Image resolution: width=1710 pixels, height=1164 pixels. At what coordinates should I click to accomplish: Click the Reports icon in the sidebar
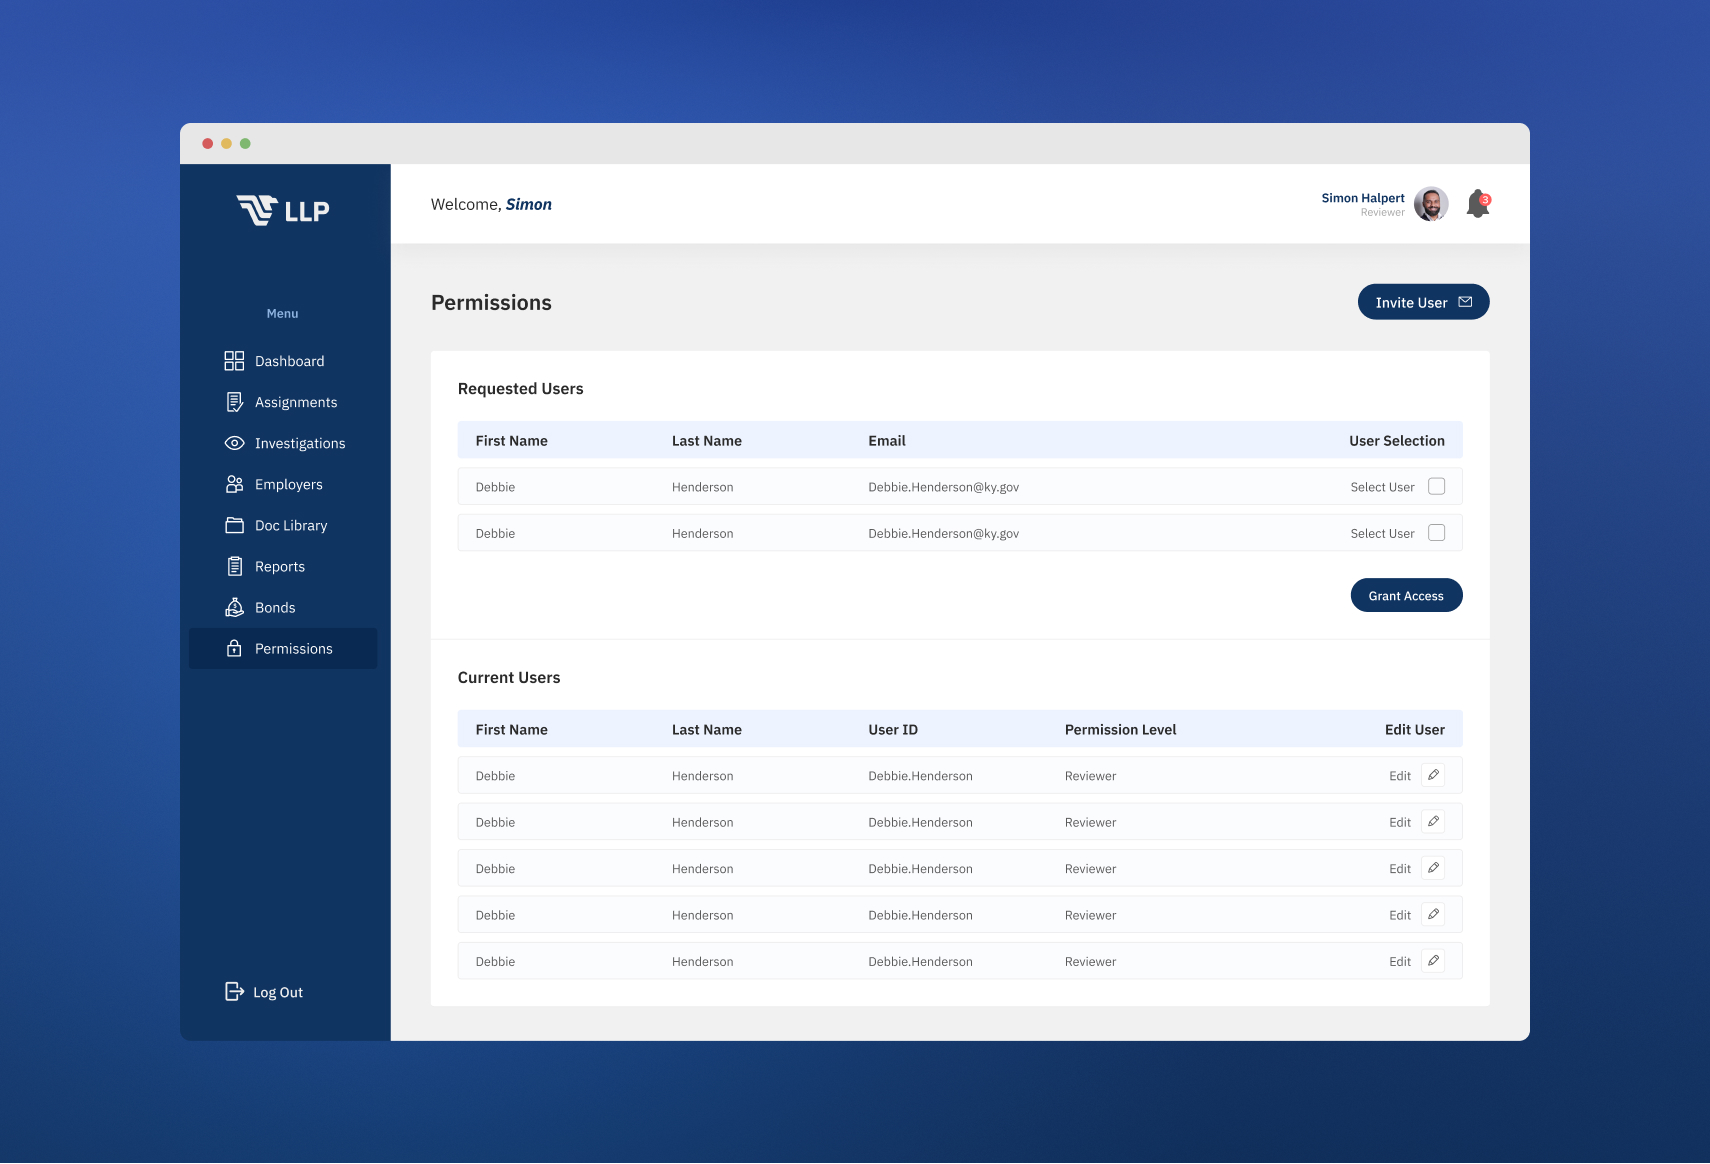(235, 566)
